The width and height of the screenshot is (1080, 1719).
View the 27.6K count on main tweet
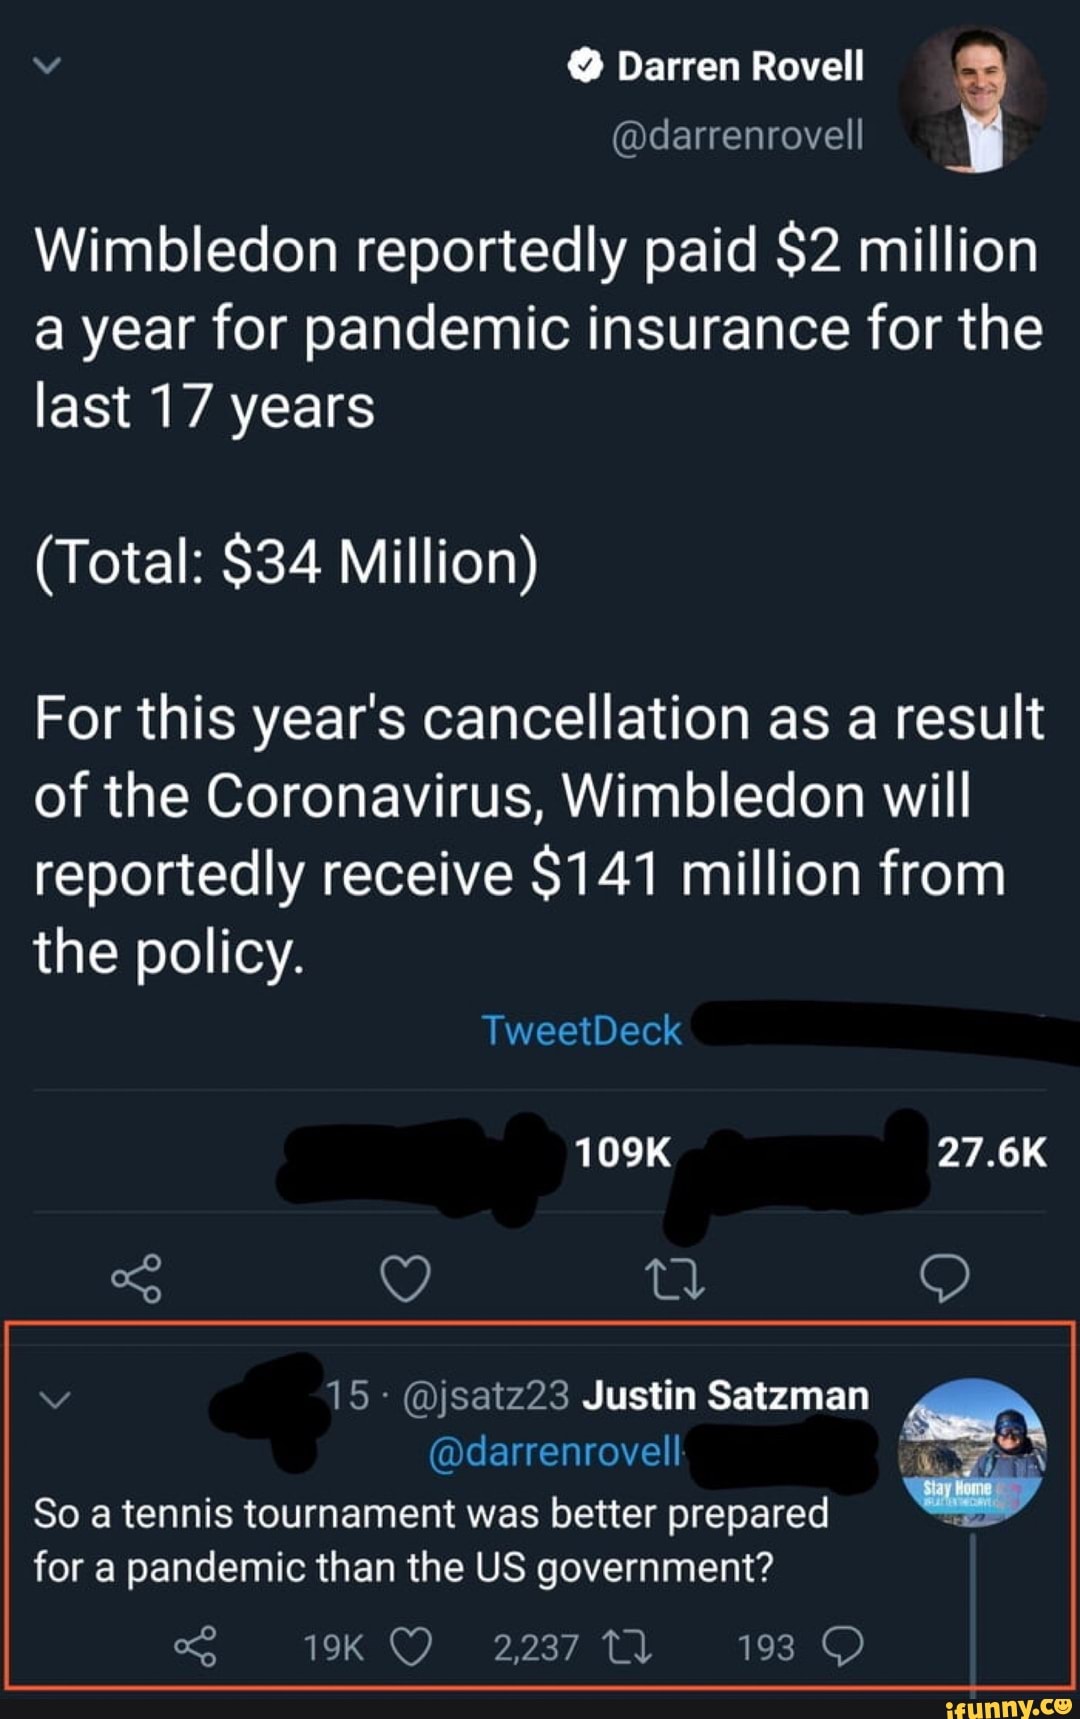click(x=991, y=1152)
